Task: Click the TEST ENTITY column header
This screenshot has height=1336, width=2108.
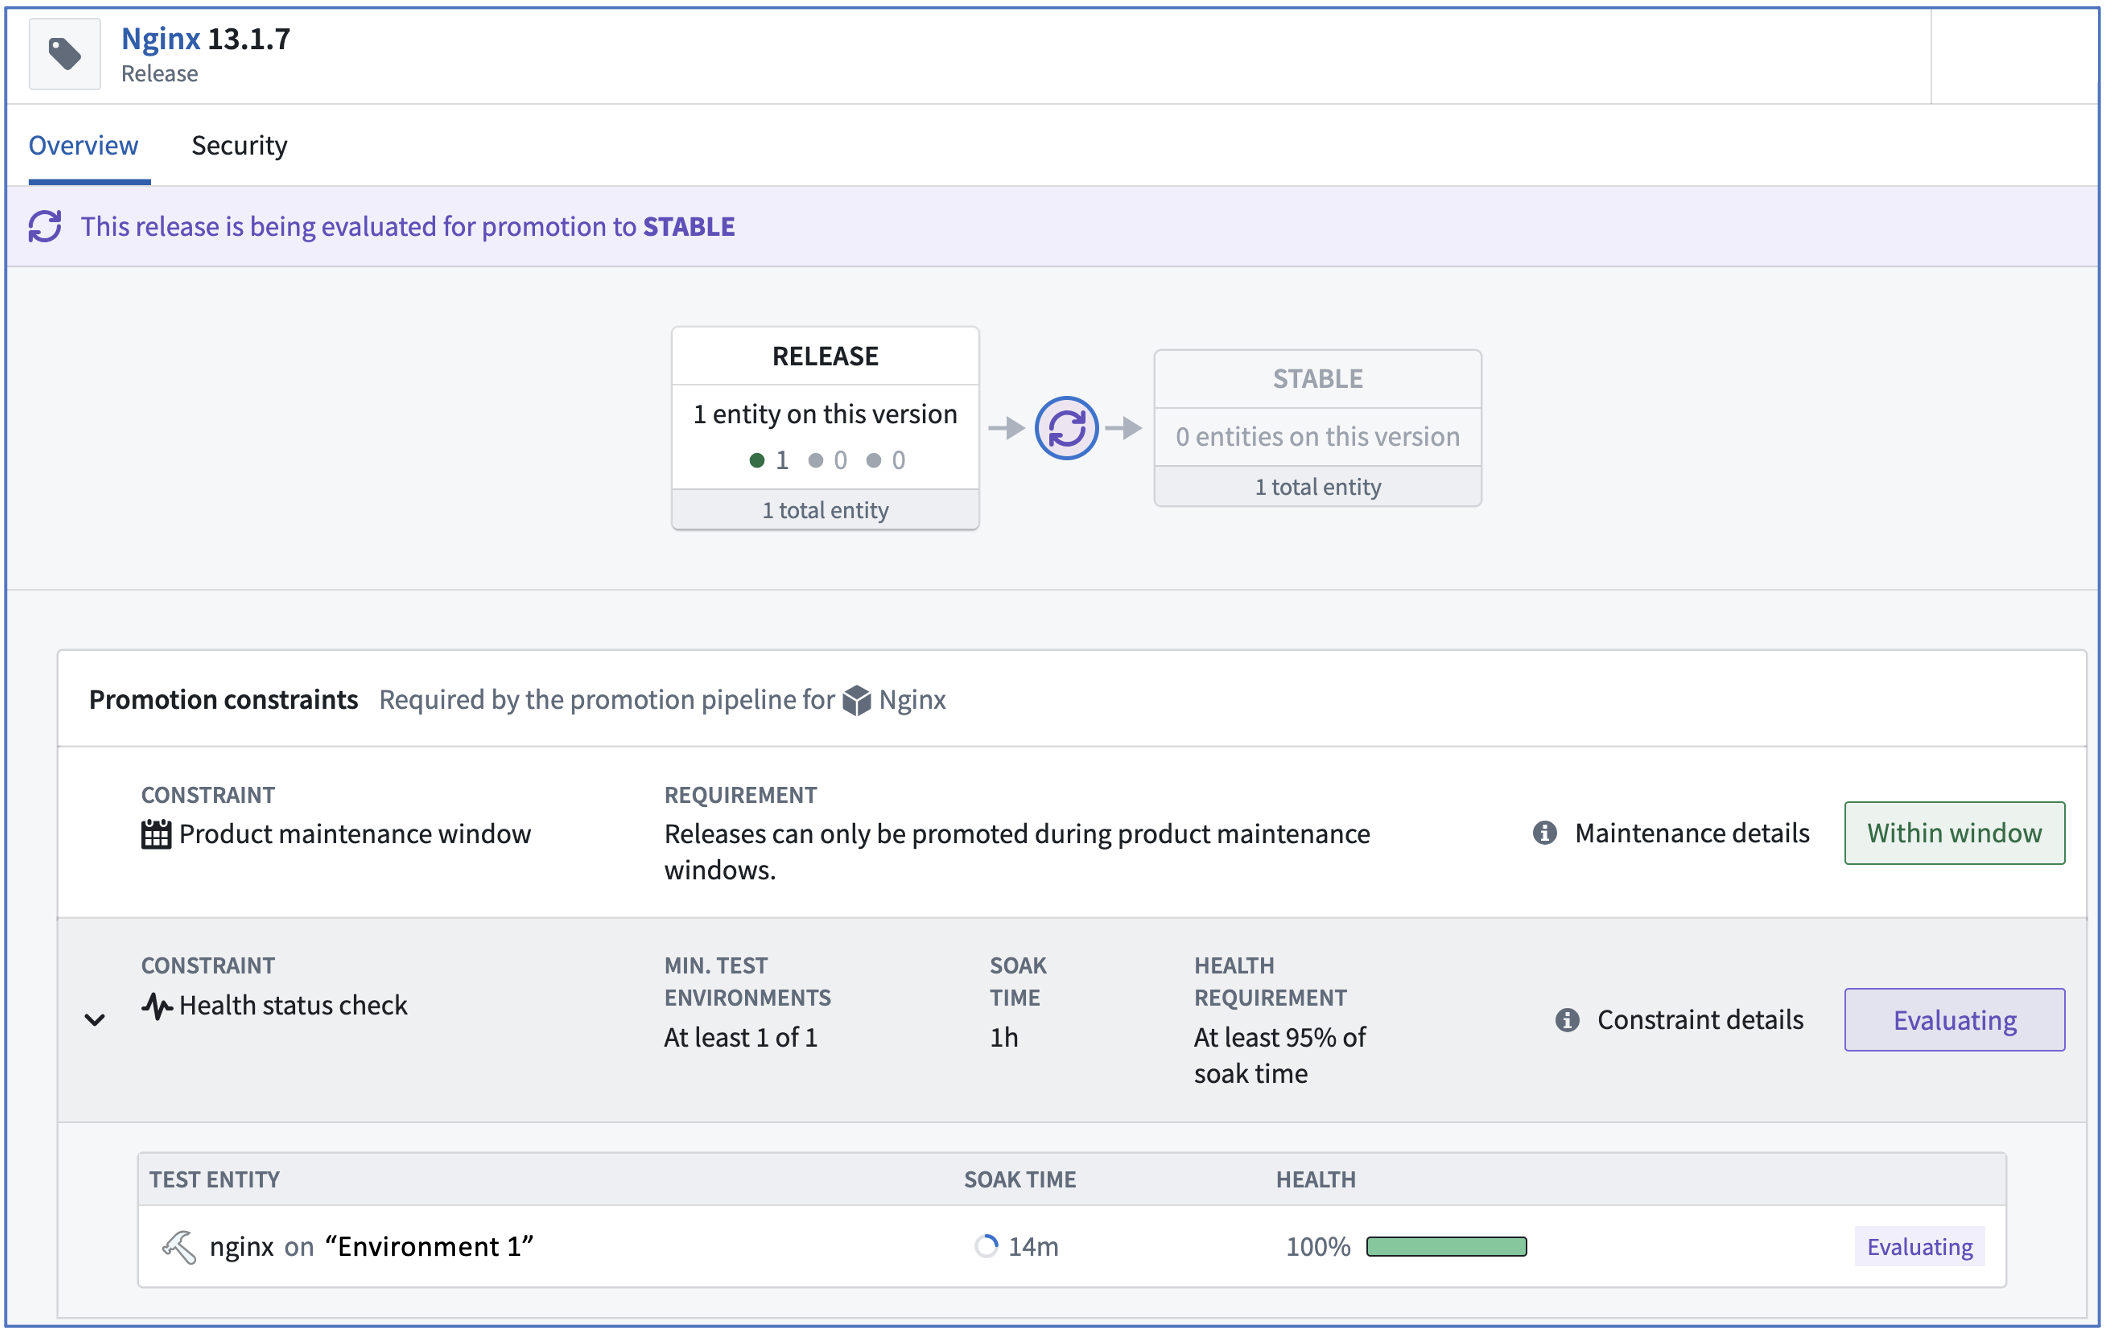Action: (215, 1180)
